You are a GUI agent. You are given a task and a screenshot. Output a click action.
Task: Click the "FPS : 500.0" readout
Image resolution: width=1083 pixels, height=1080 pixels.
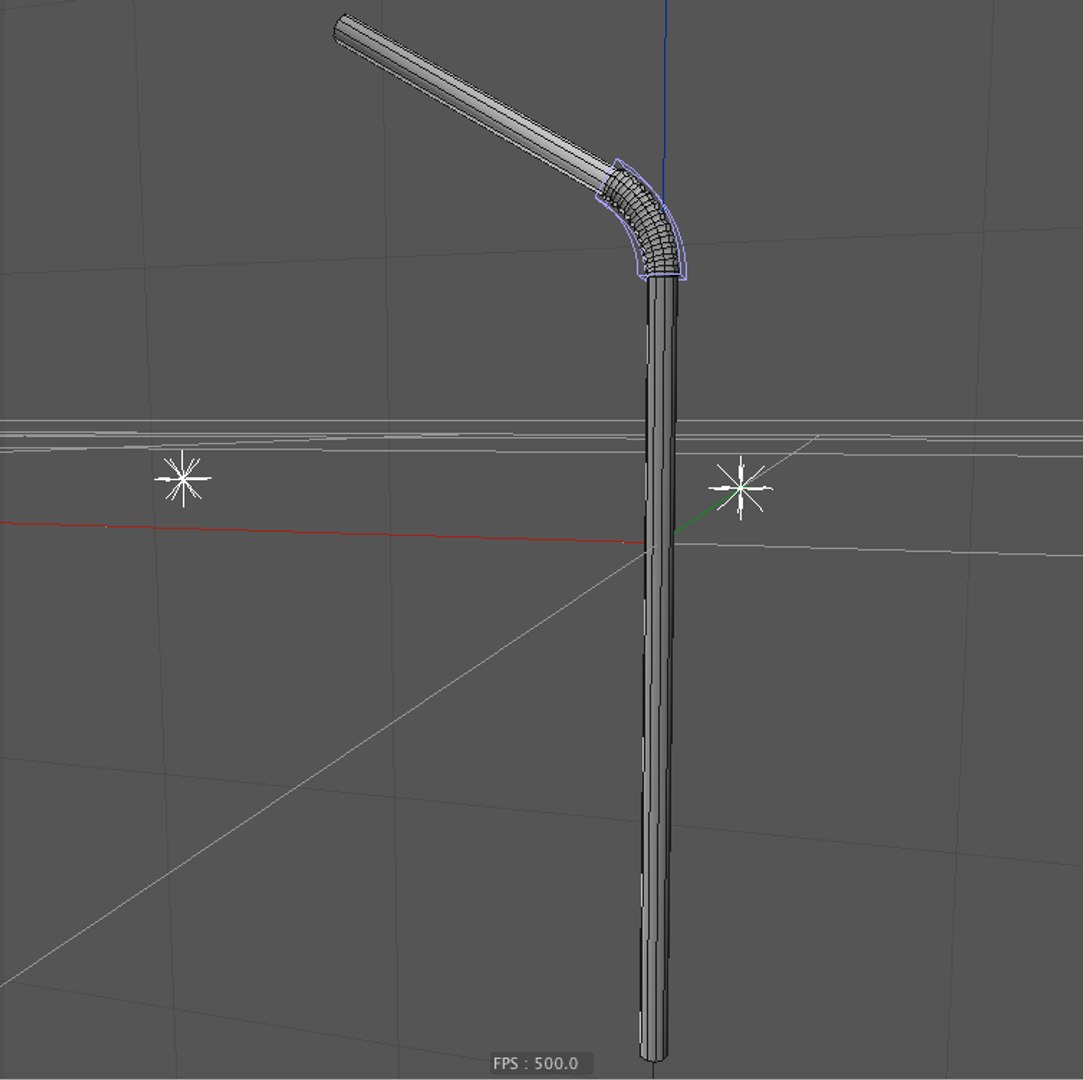(536, 1063)
